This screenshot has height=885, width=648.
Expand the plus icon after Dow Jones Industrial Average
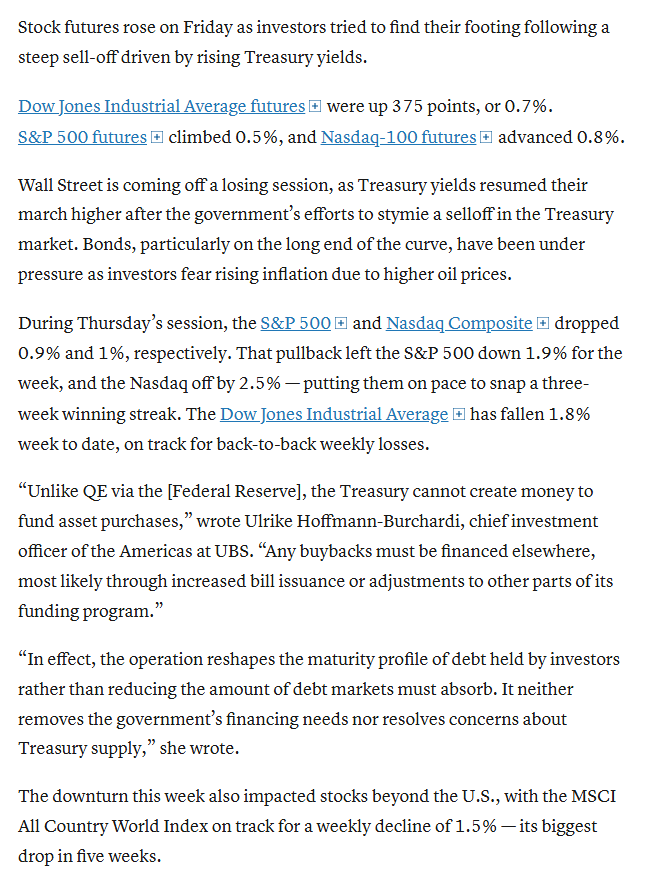(459, 414)
